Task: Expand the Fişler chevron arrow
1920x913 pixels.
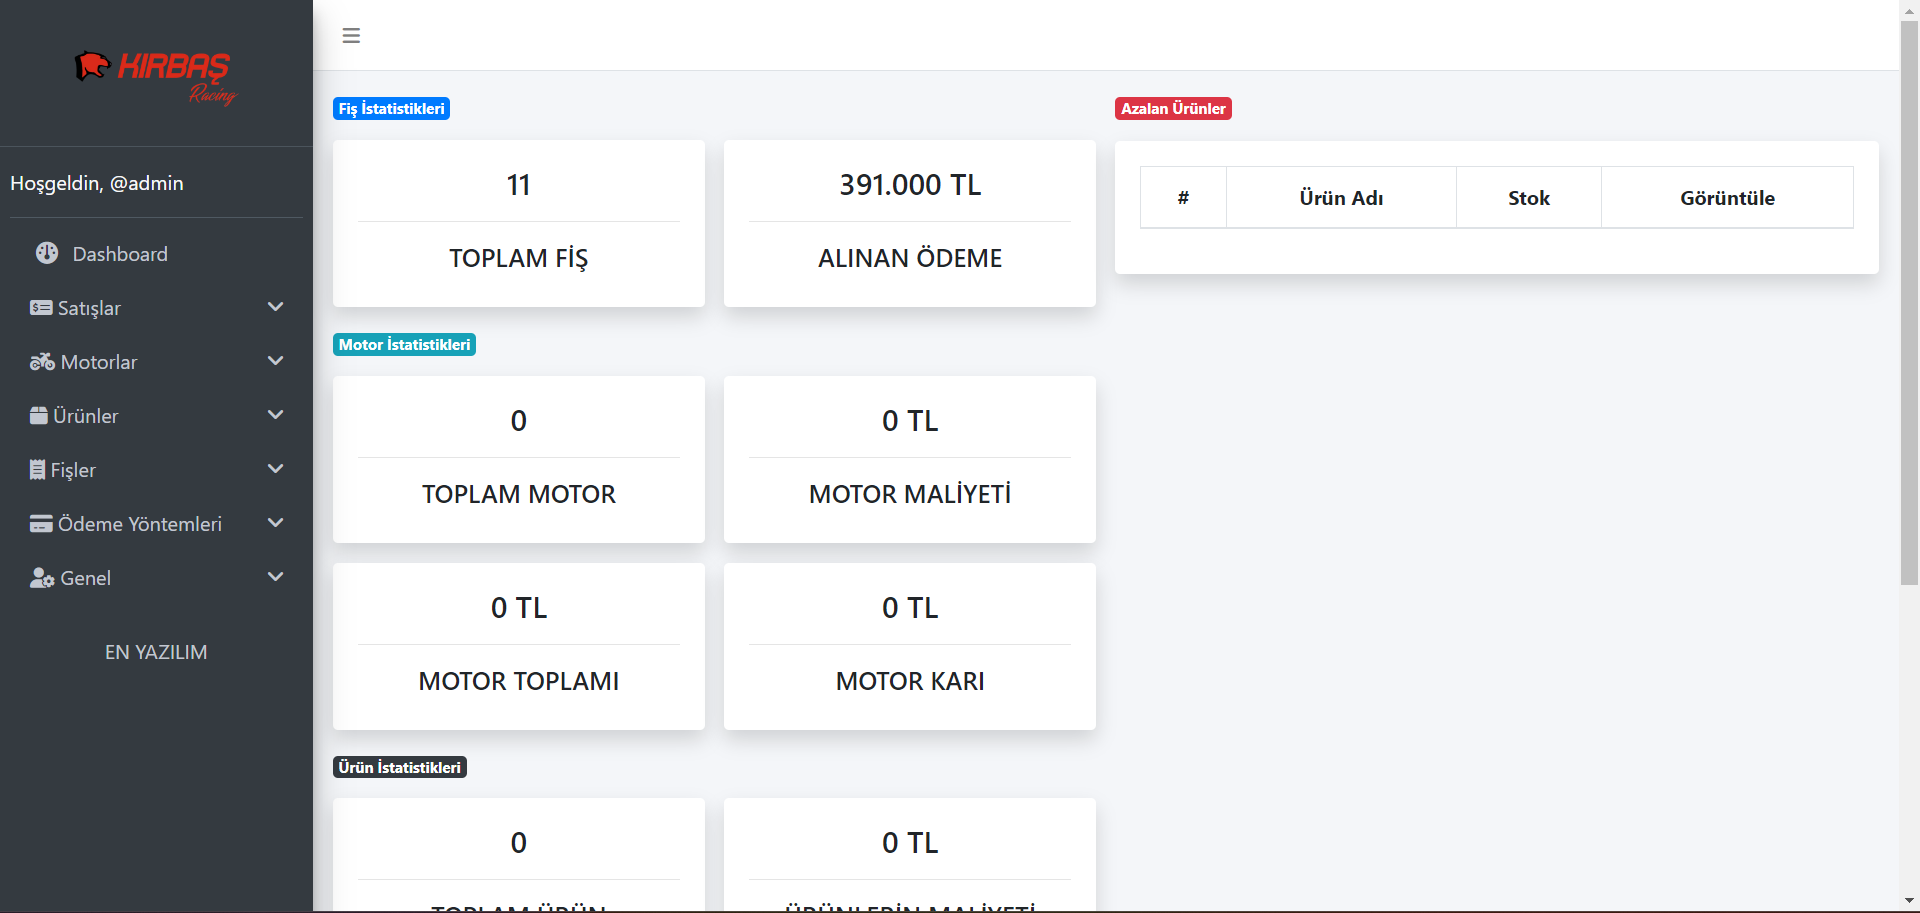Action: (x=276, y=469)
